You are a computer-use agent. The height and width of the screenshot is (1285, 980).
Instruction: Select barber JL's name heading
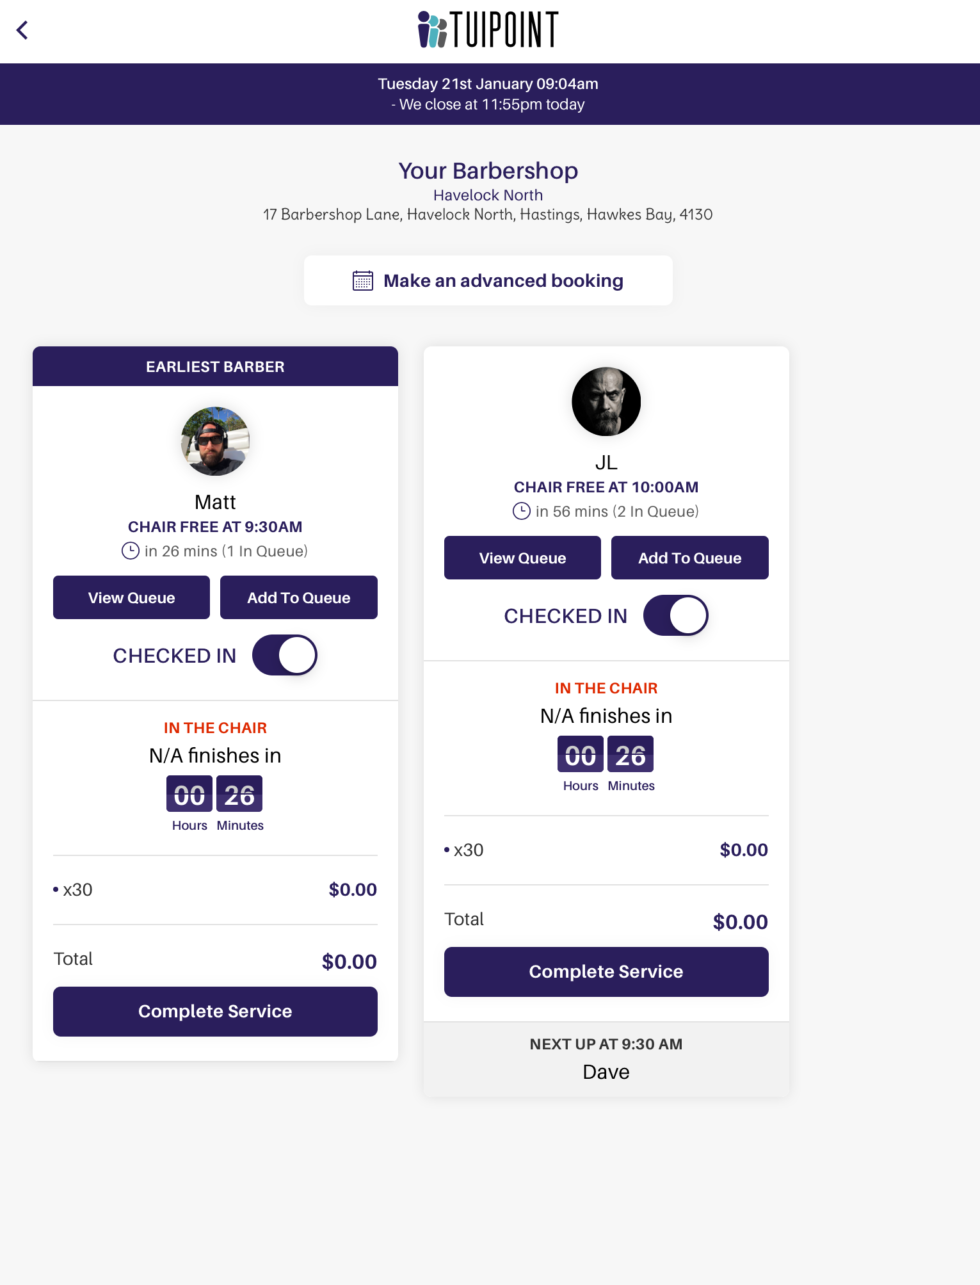click(x=606, y=462)
